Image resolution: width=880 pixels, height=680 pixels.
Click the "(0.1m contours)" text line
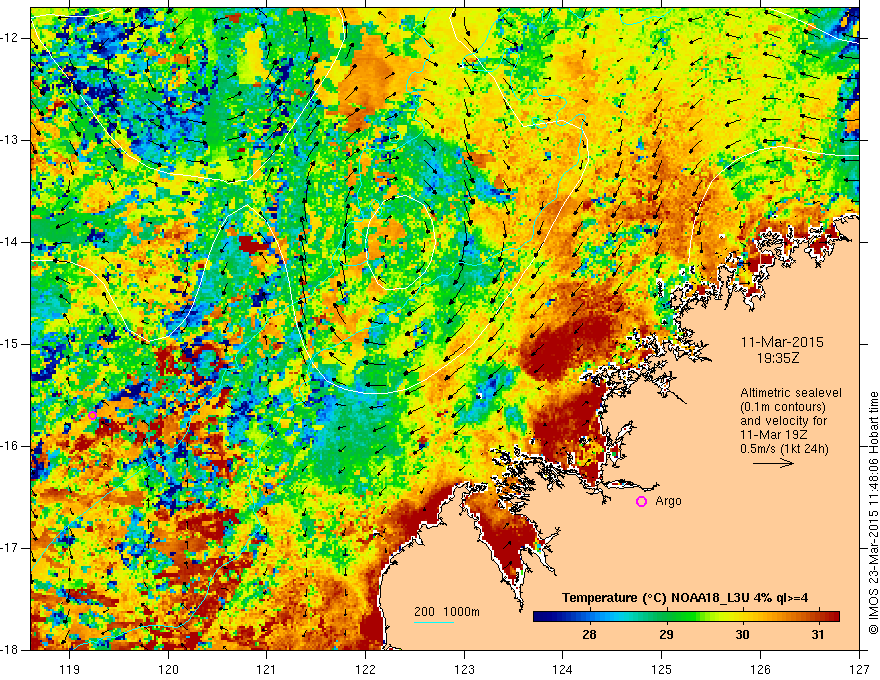(x=783, y=407)
